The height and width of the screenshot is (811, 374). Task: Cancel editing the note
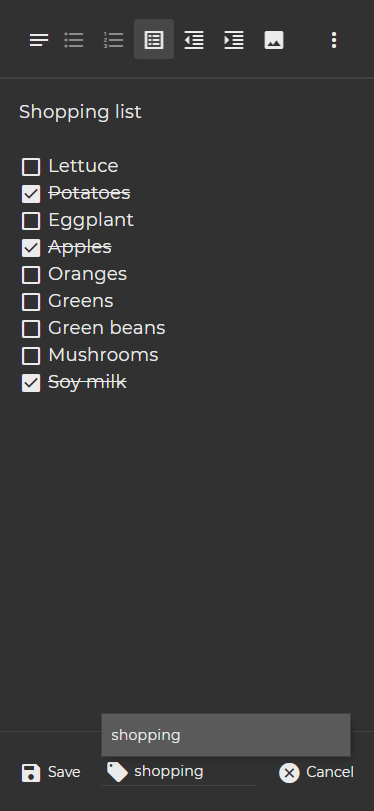316,772
